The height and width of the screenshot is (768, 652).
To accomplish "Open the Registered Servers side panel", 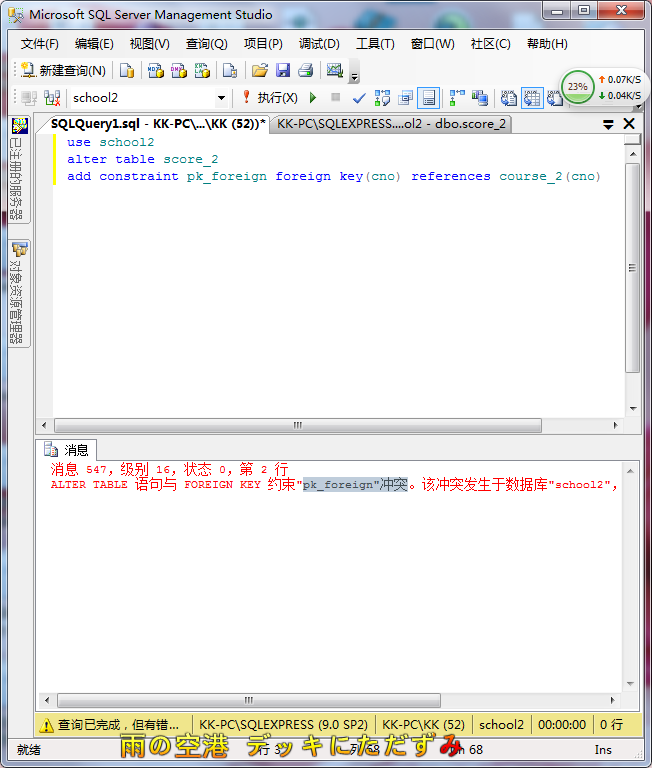I will pos(19,169).
